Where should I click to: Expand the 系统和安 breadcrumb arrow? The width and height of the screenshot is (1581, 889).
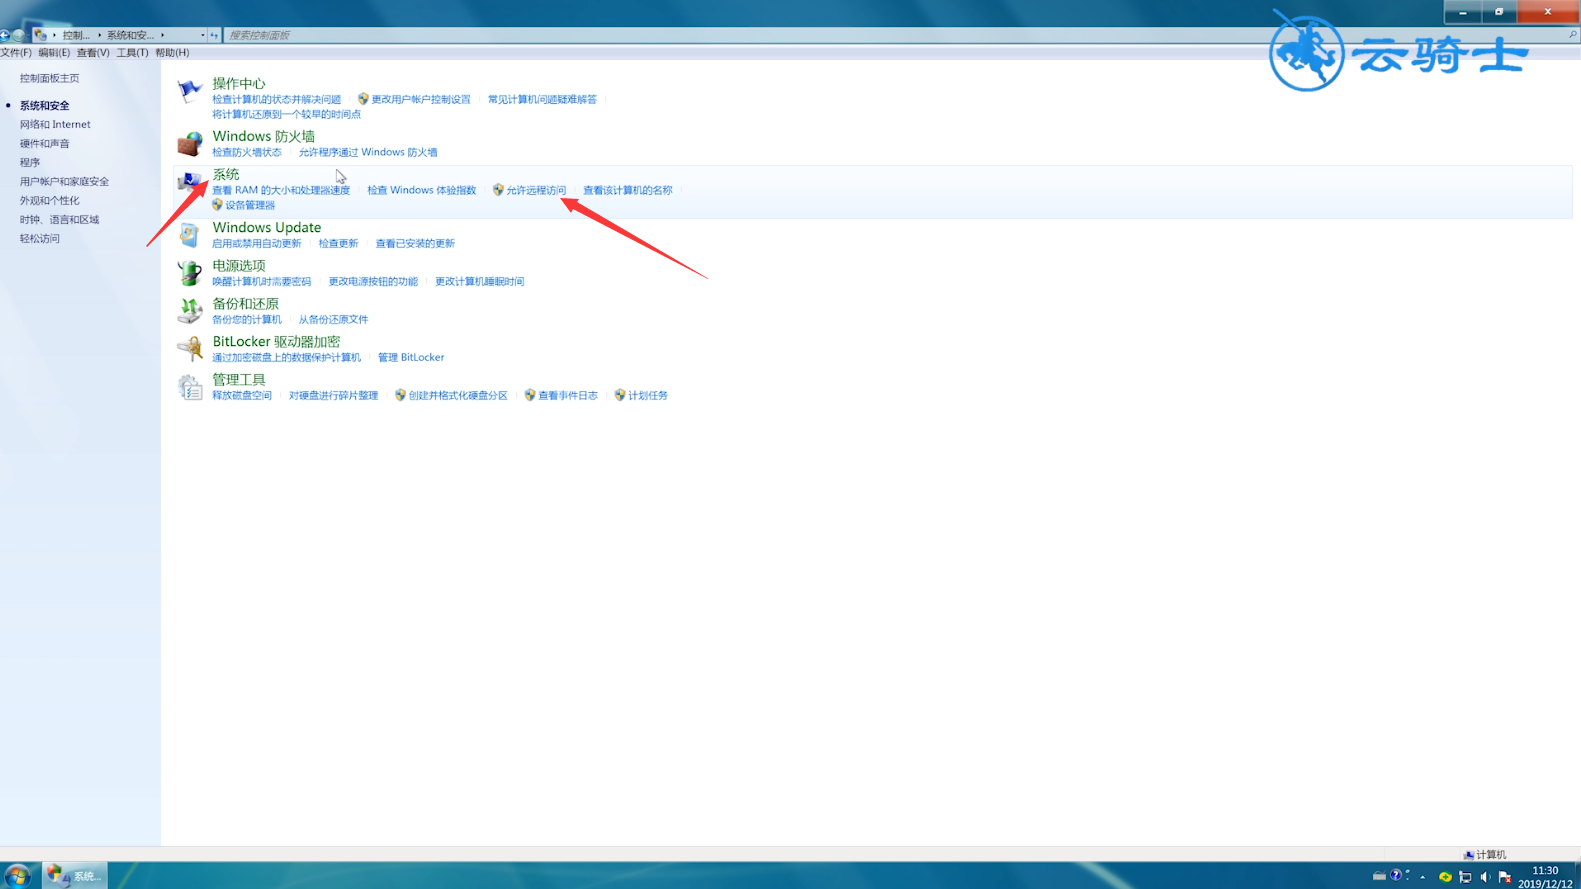coord(162,35)
